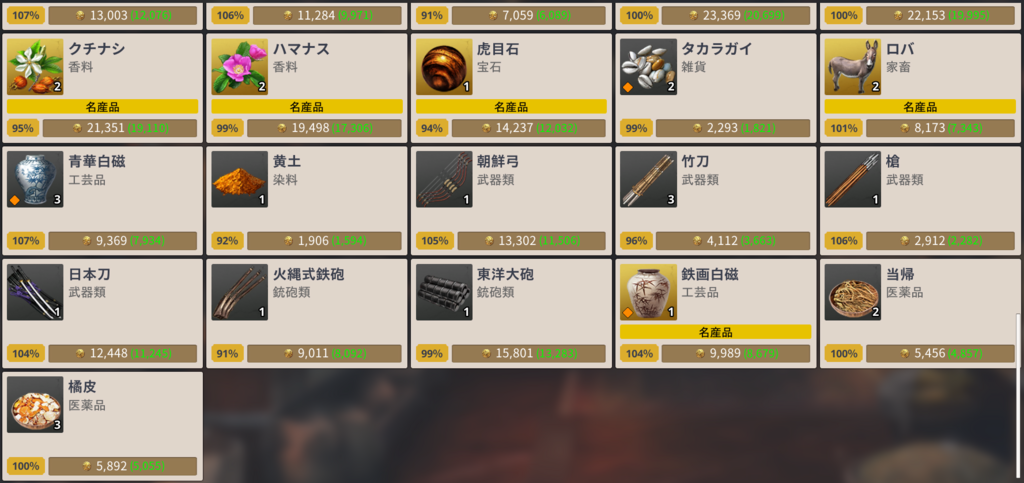
Task: Click the 107% rate badge for 青華白磁
Action: point(25,241)
